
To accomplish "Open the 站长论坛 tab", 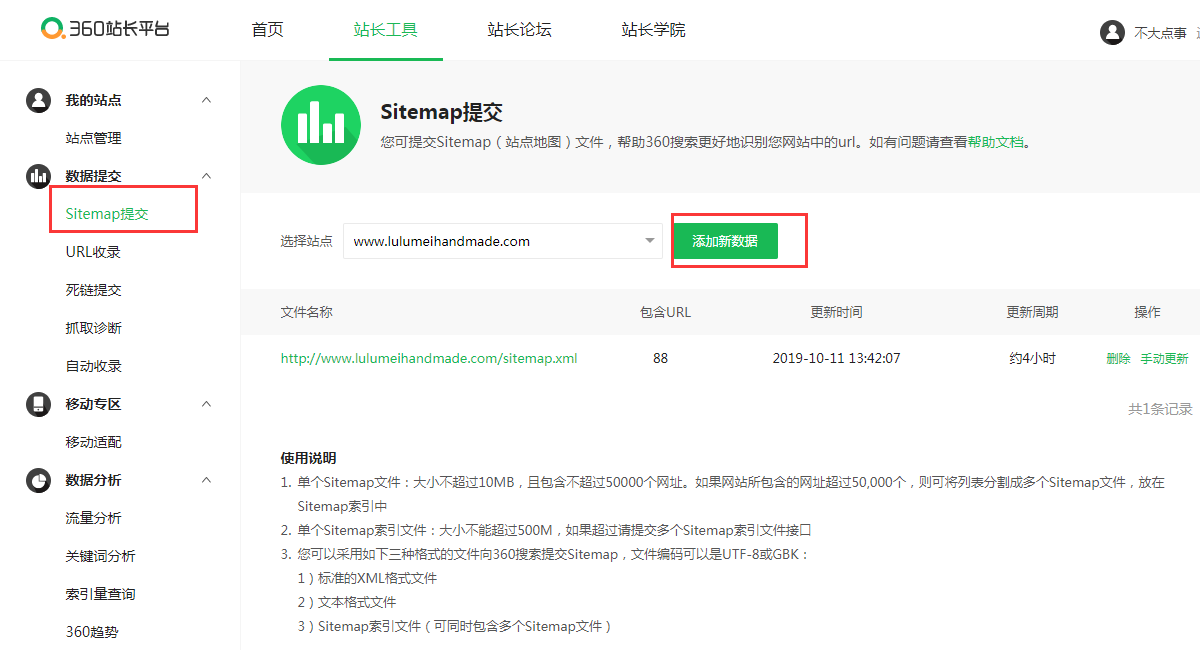I will click(519, 30).
